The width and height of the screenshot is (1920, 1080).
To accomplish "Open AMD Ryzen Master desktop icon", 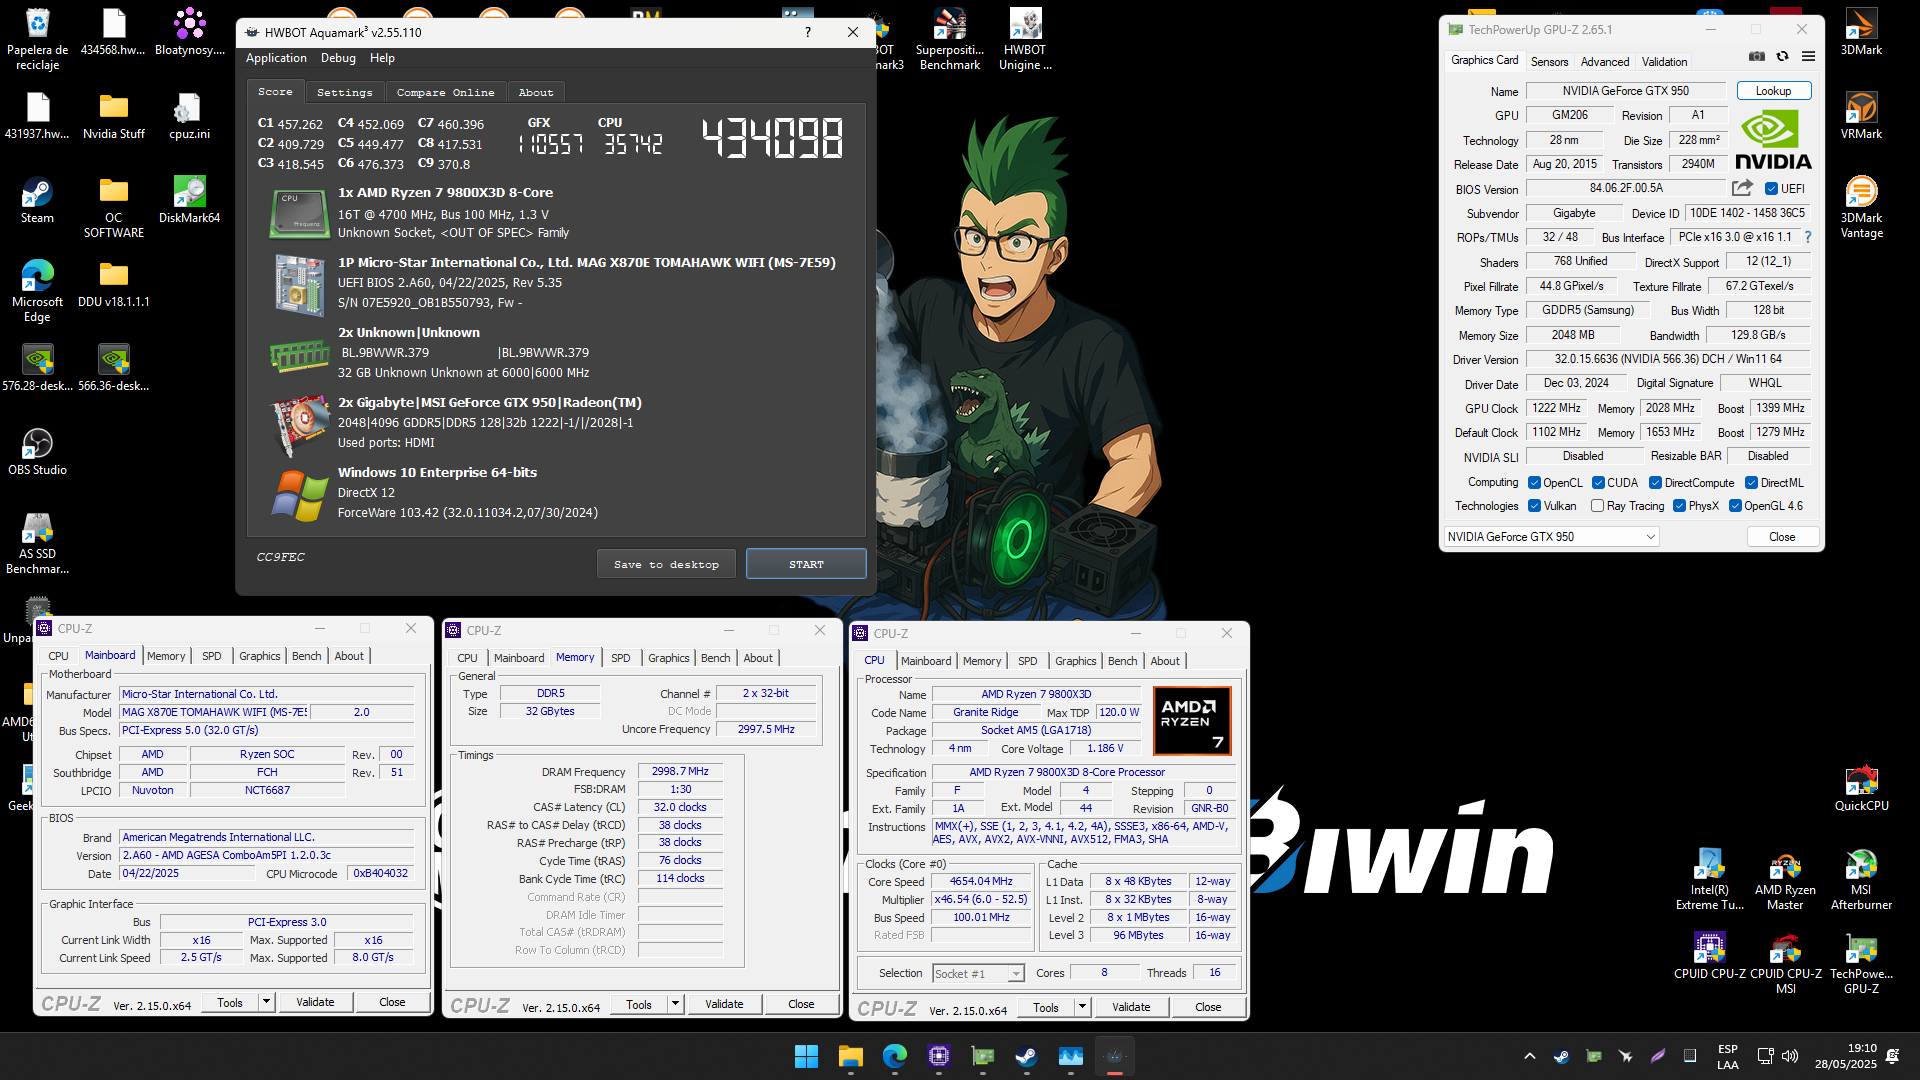I will pos(1785,880).
